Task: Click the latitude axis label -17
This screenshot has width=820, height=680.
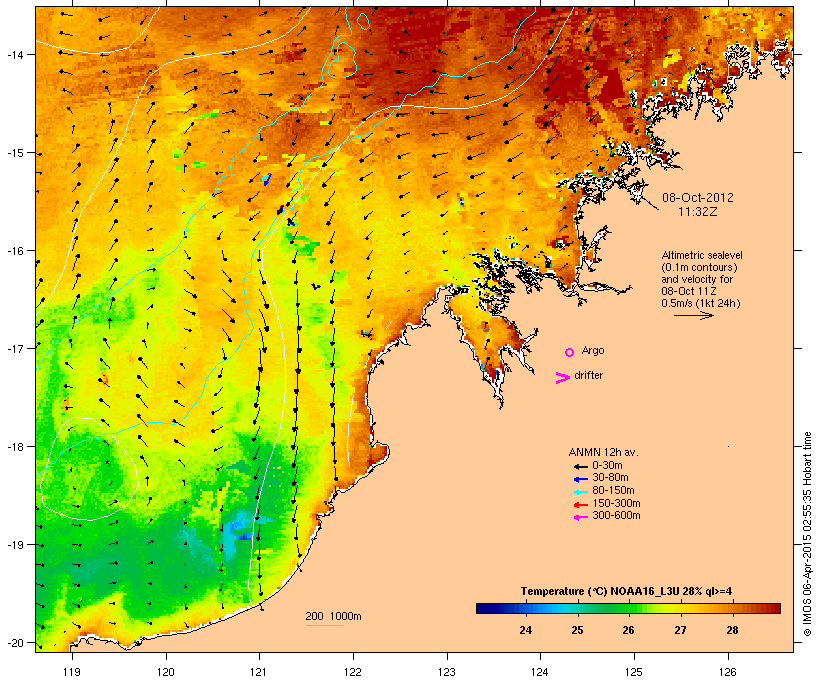Action: pos(14,348)
